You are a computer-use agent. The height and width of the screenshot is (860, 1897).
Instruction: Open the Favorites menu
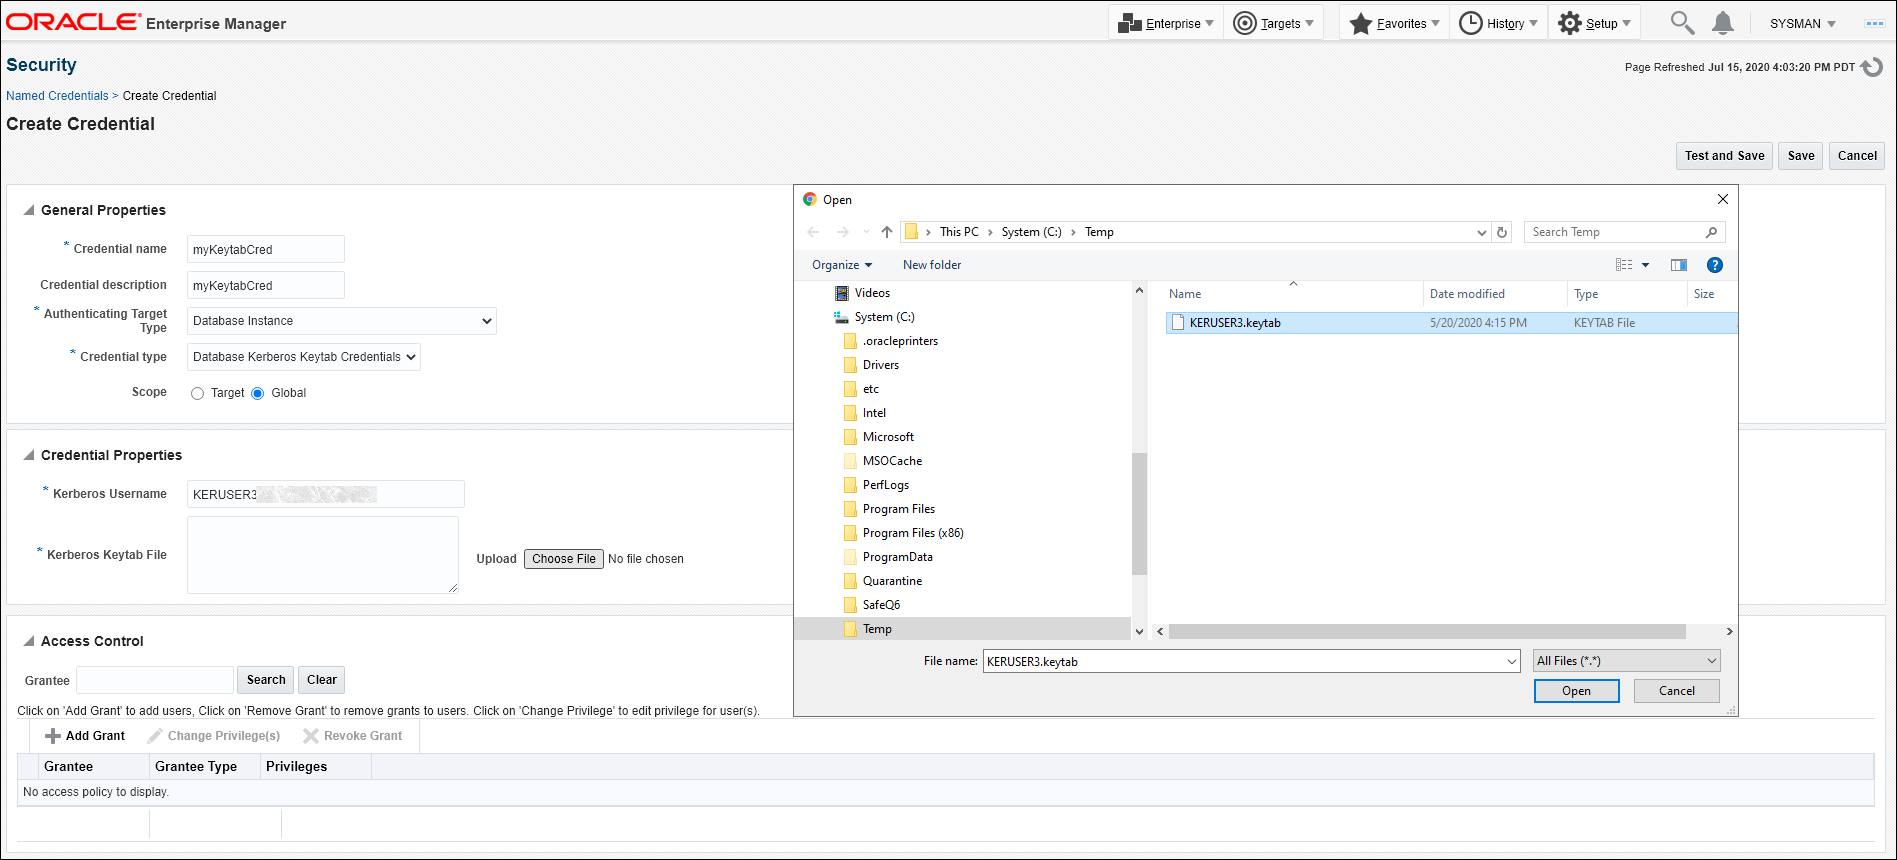coord(1394,23)
